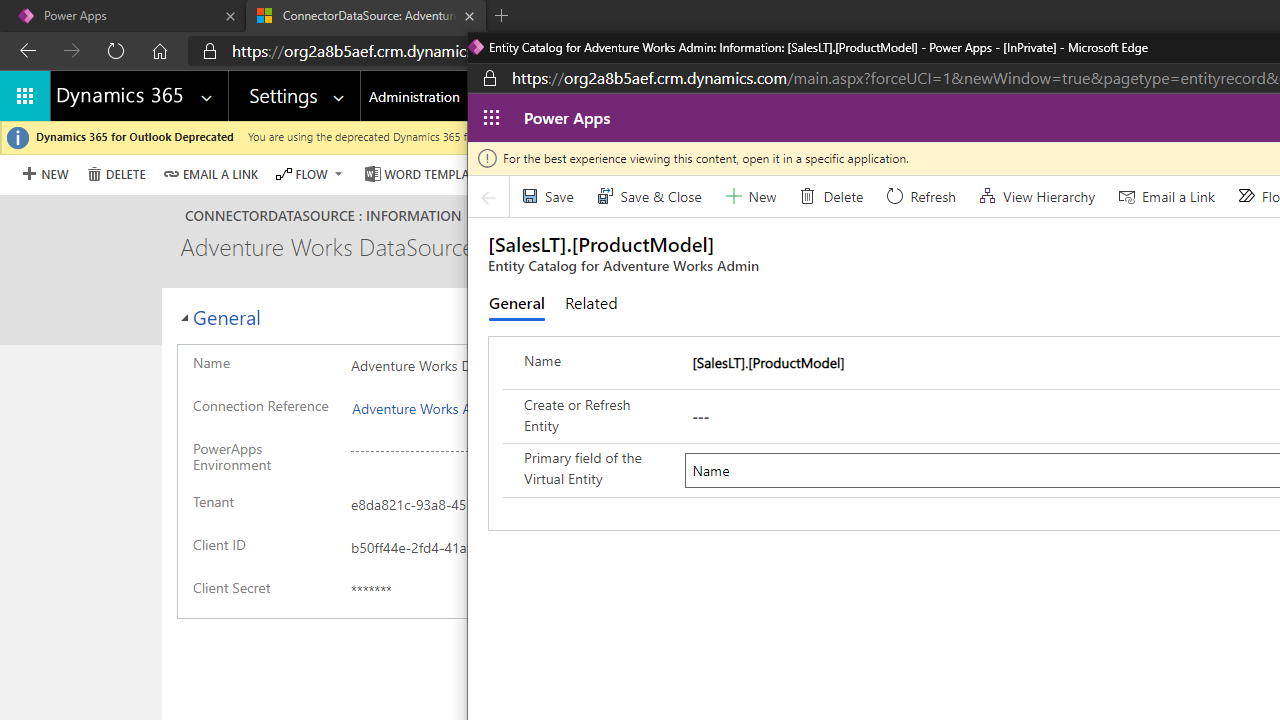Click EMAIL A LINK in background window
This screenshot has height=720, width=1280.
coord(211,174)
